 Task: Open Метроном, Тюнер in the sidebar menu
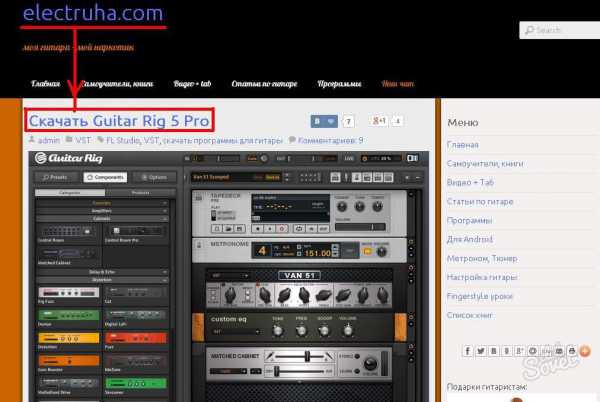tap(482, 259)
